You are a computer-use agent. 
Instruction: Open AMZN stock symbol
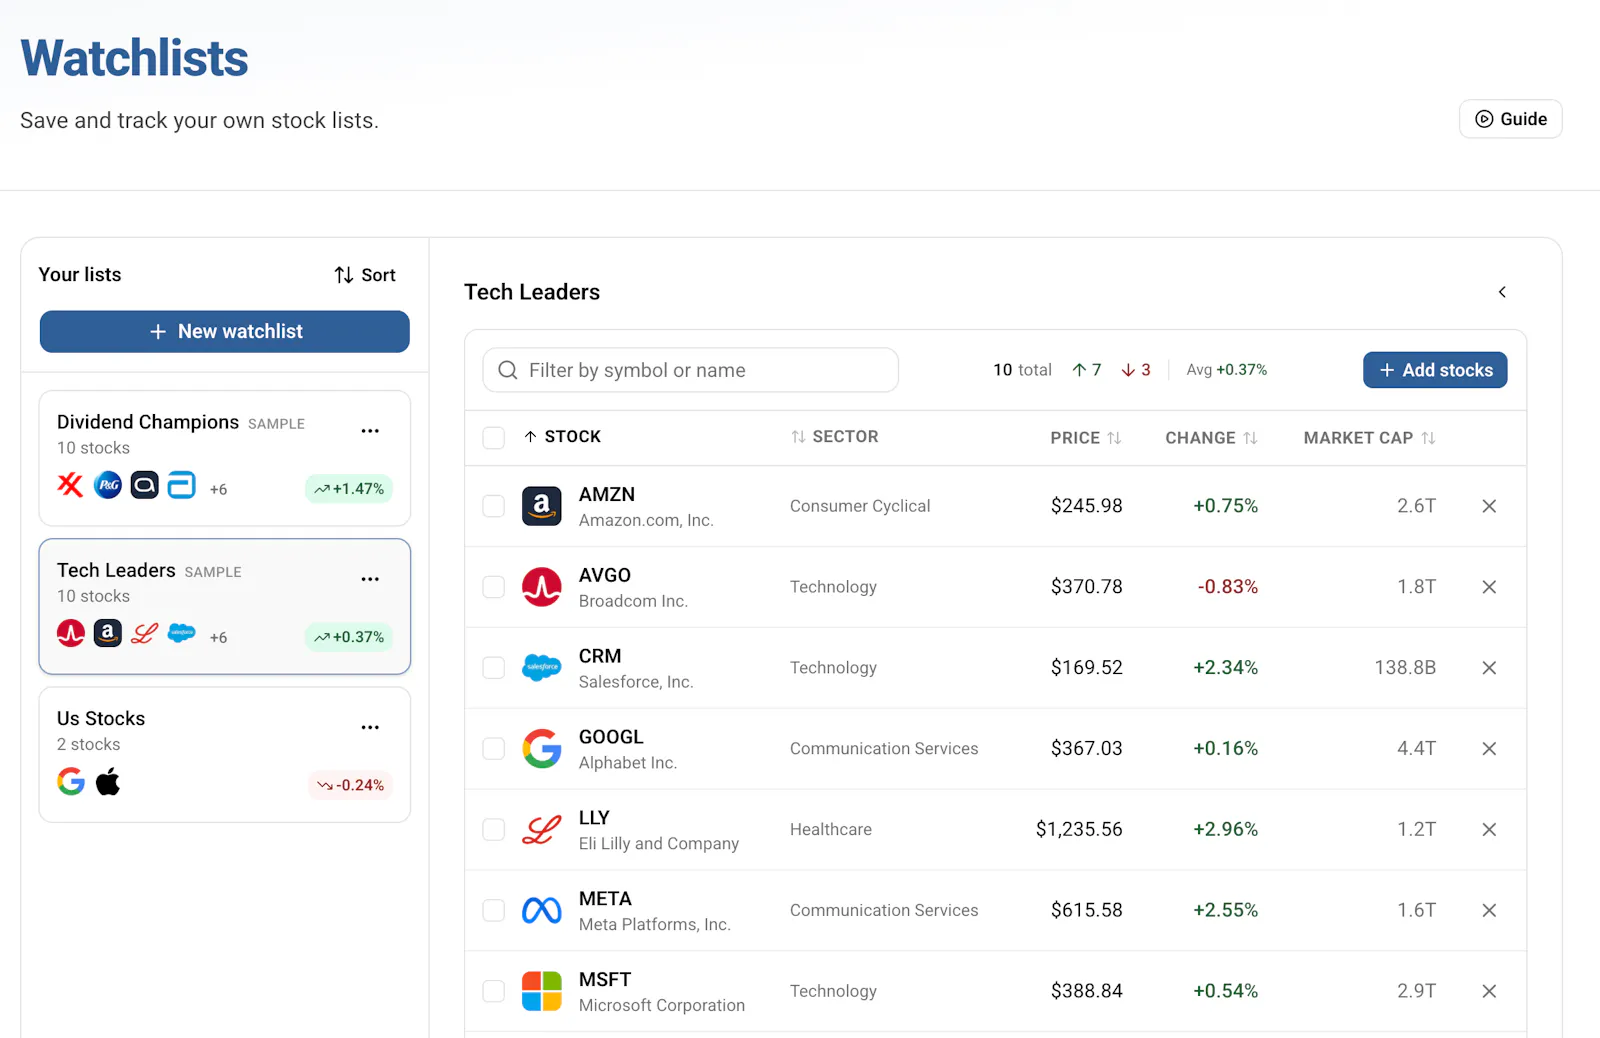coord(607,494)
